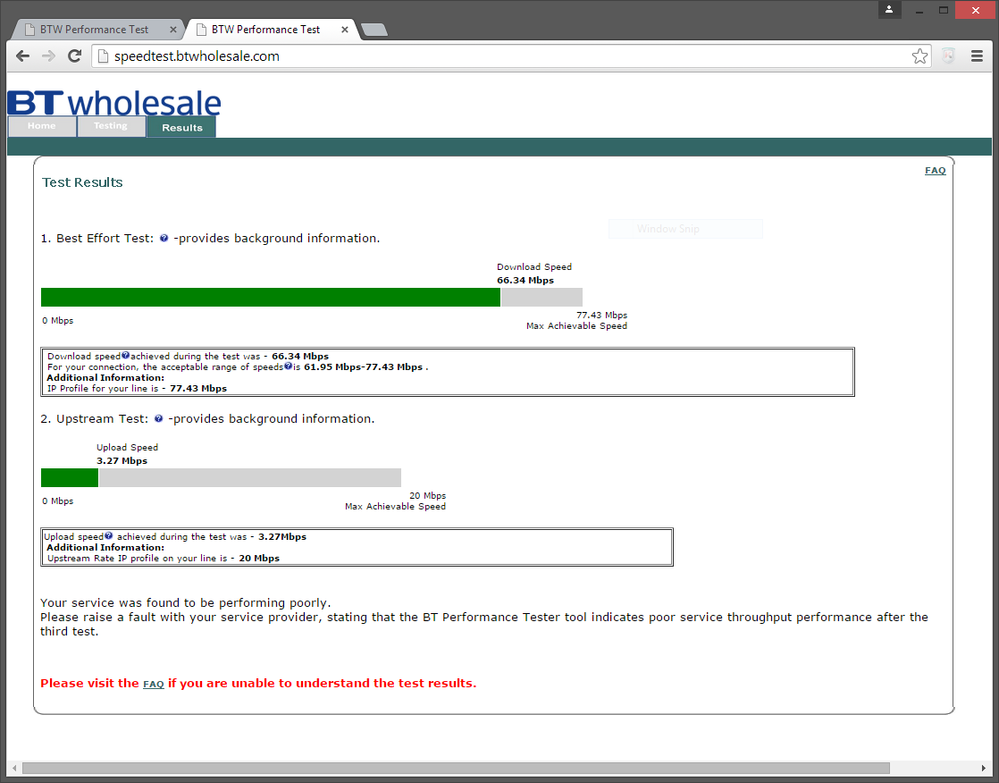Click the BT wholesale logo

coord(114,102)
